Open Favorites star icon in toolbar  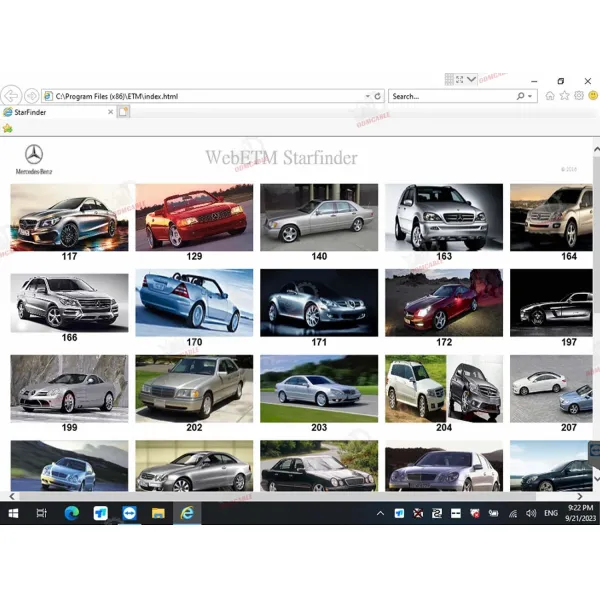[564, 96]
